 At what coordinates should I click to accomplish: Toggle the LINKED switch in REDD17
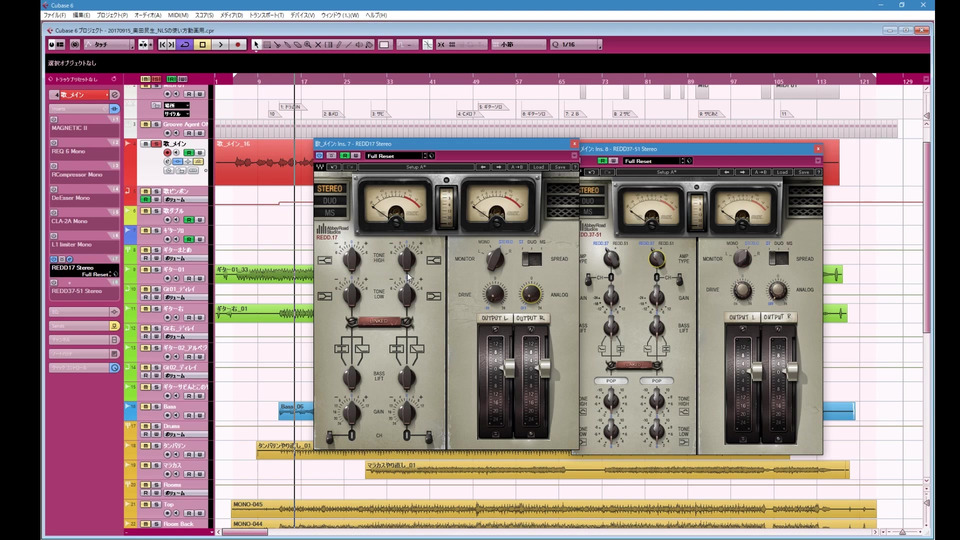pos(378,321)
